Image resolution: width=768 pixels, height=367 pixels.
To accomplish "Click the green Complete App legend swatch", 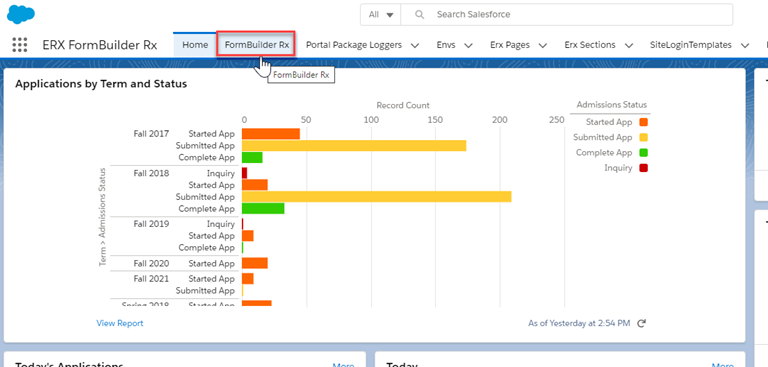I will click(644, 153).
